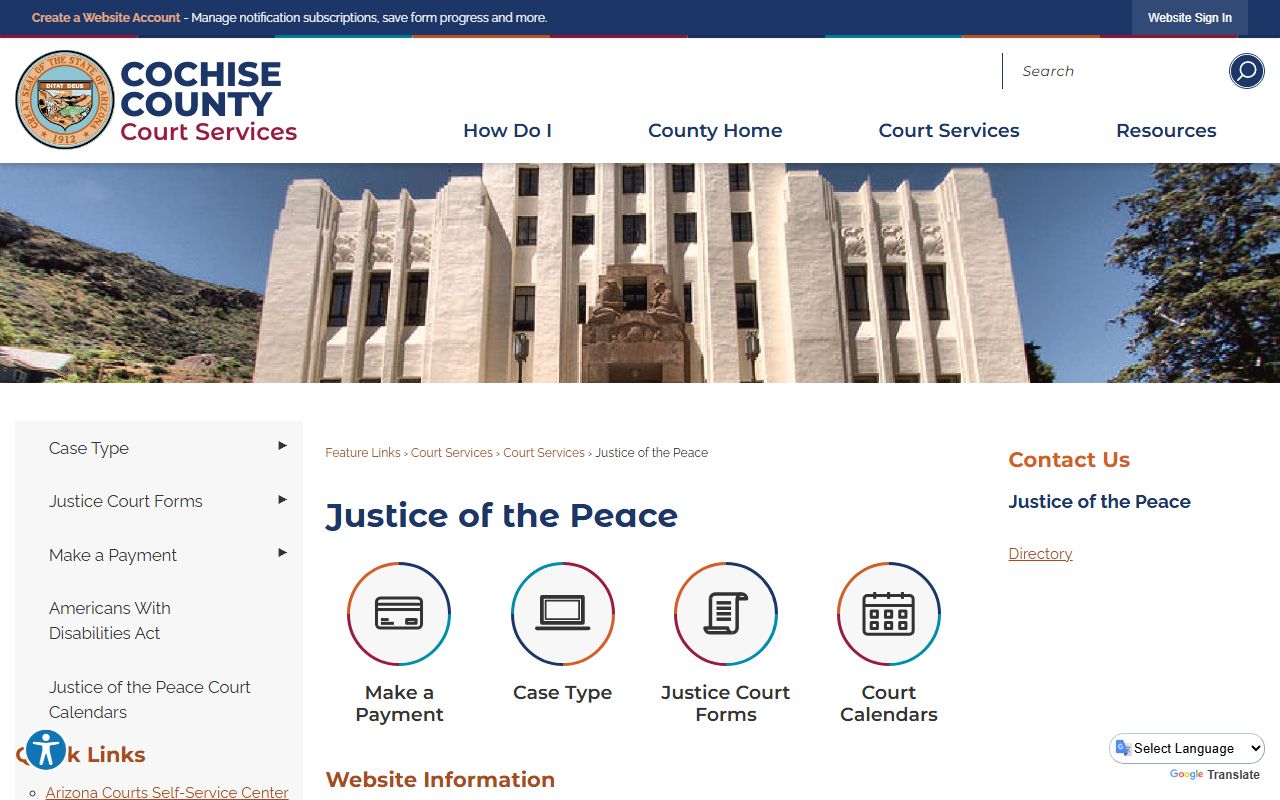Expand the Justice Court Forms sidebar arrow

283,499
